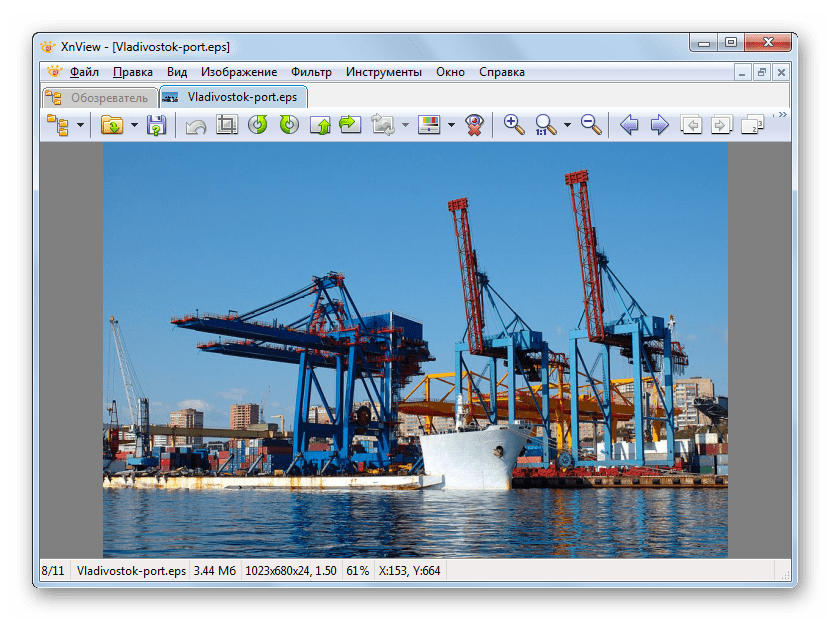Select the Vladivostok-port.eps tab
Screen dimensions: 831x621
point(234,97)
